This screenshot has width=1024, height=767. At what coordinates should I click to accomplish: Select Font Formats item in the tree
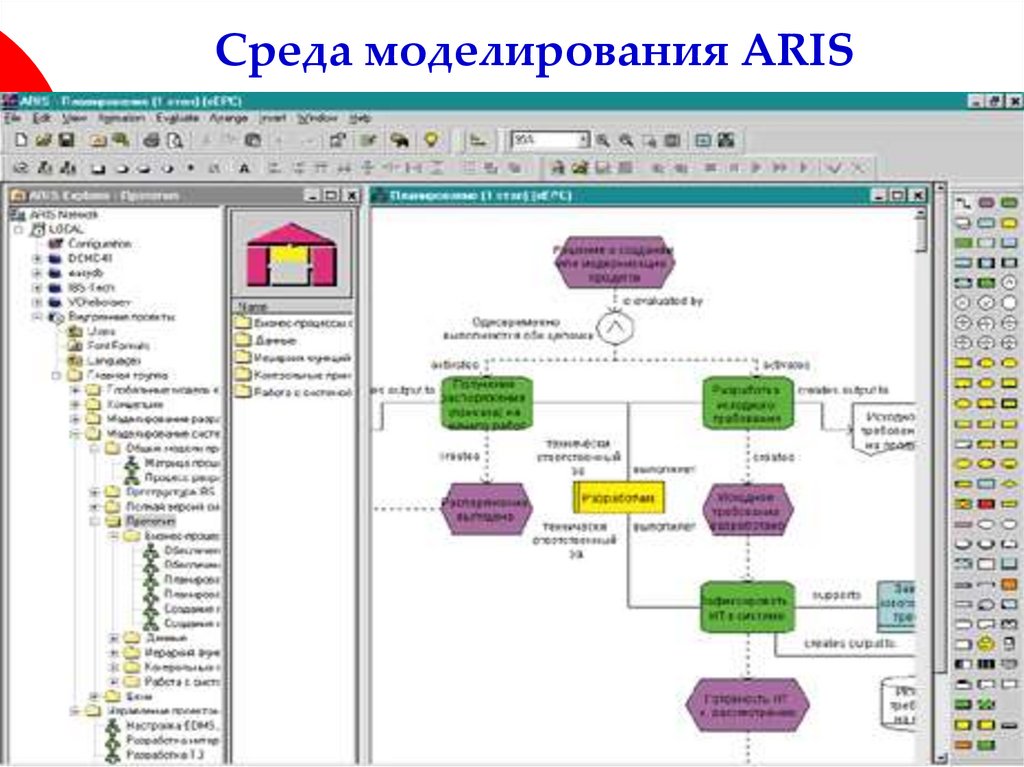(118, 346)
